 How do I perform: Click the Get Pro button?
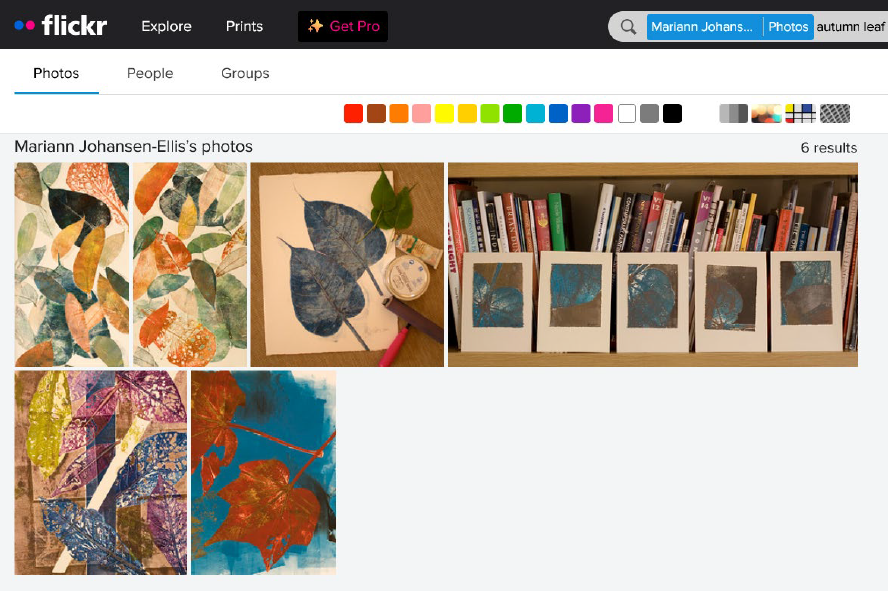click(x=343, y=26)
